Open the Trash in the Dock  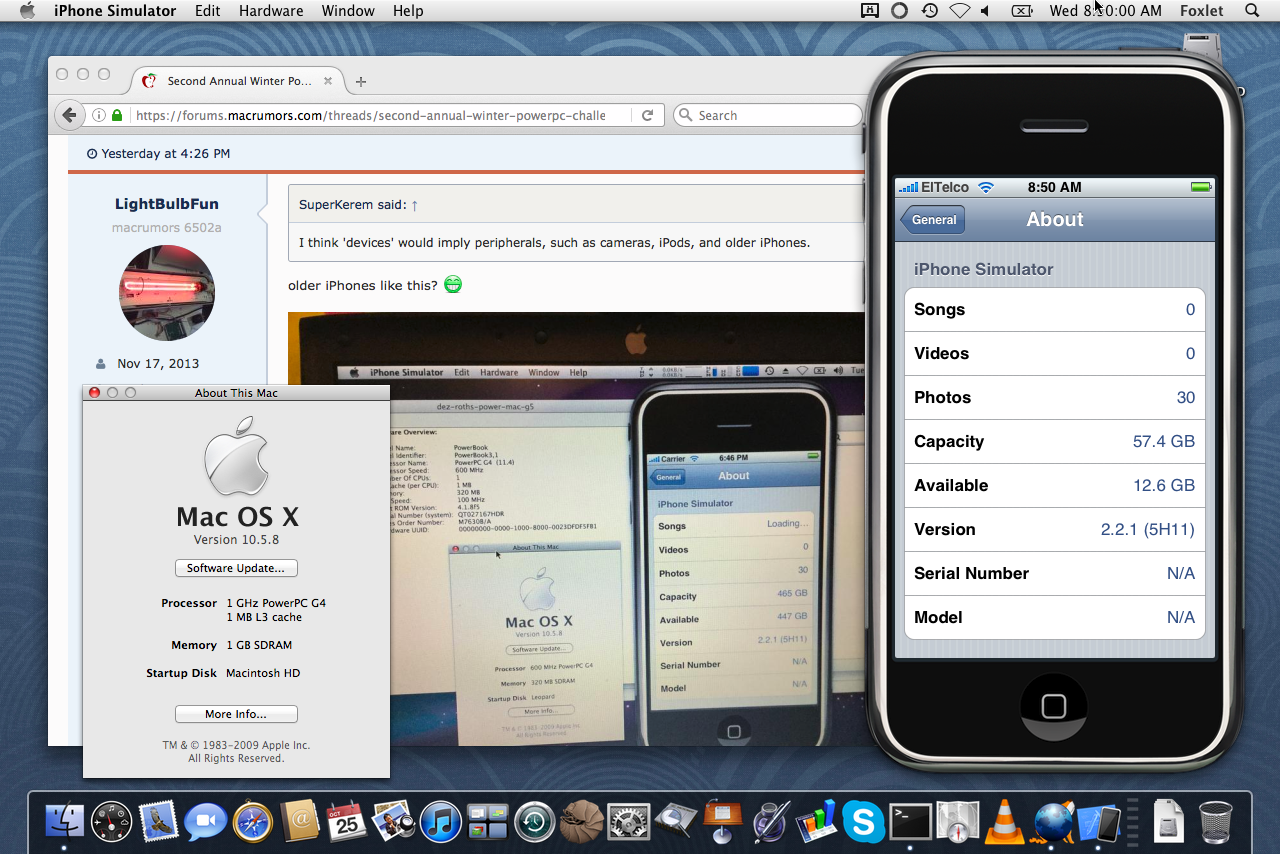point(1215,822)
